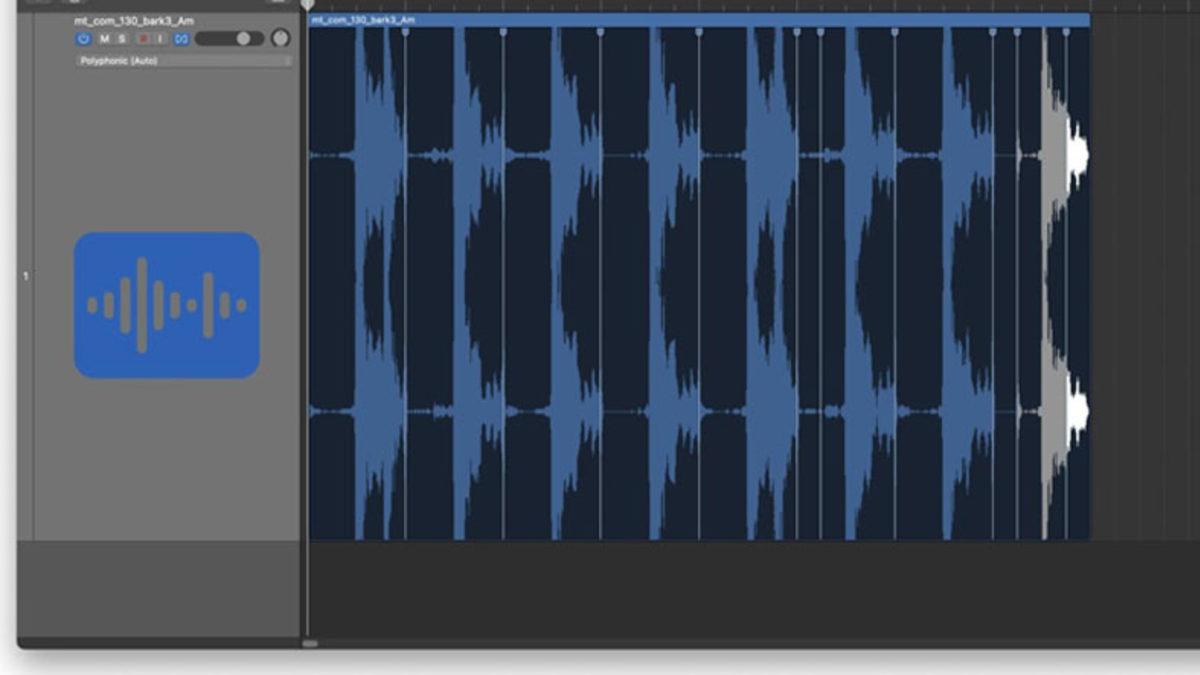
Task: Click the track pan knob
Action: (x=280, y=38)
